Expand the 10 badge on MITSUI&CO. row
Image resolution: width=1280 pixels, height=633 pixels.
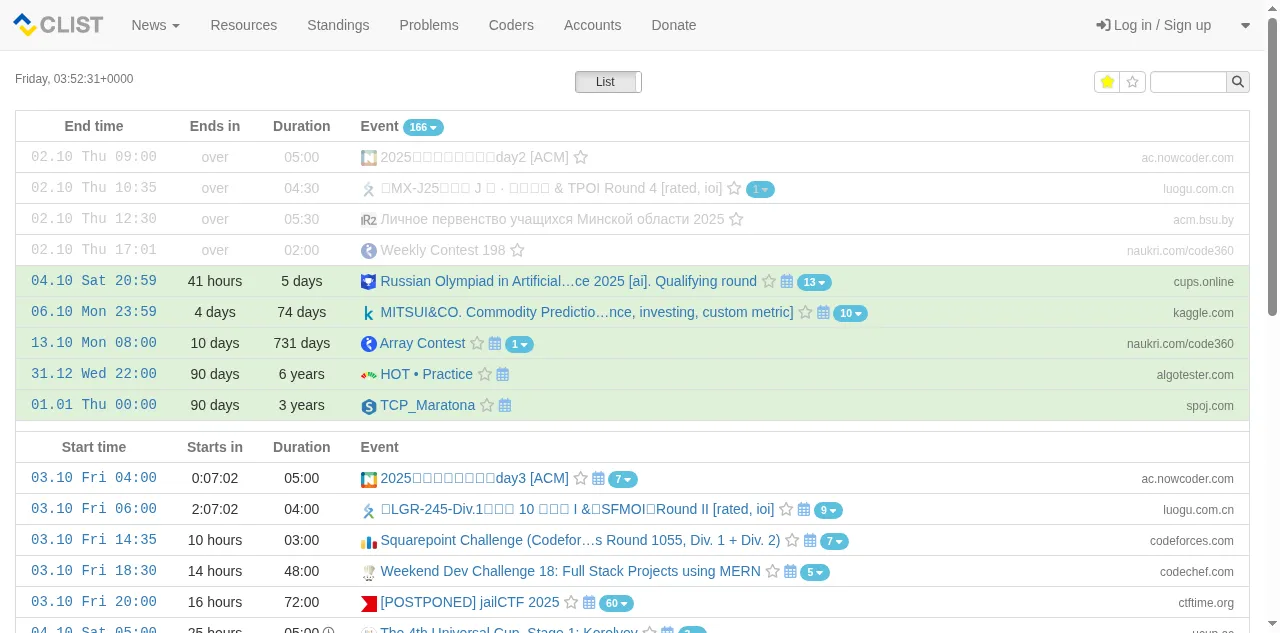850,314
